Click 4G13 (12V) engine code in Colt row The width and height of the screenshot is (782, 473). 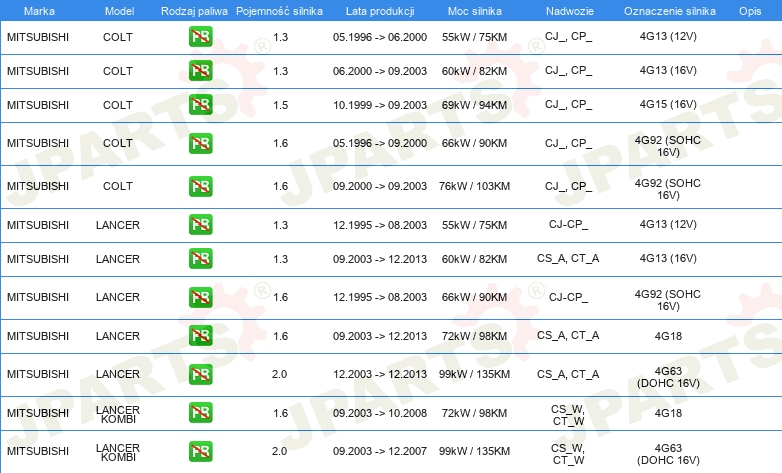pyautogui.click(x=668, y=36)
